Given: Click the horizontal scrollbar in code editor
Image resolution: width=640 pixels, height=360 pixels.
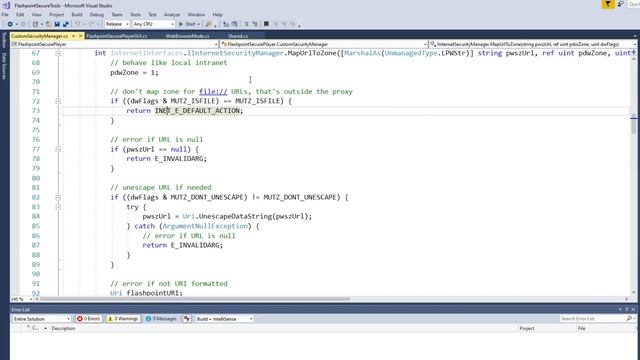Looking at the screenshot, I should click(195, 299).
